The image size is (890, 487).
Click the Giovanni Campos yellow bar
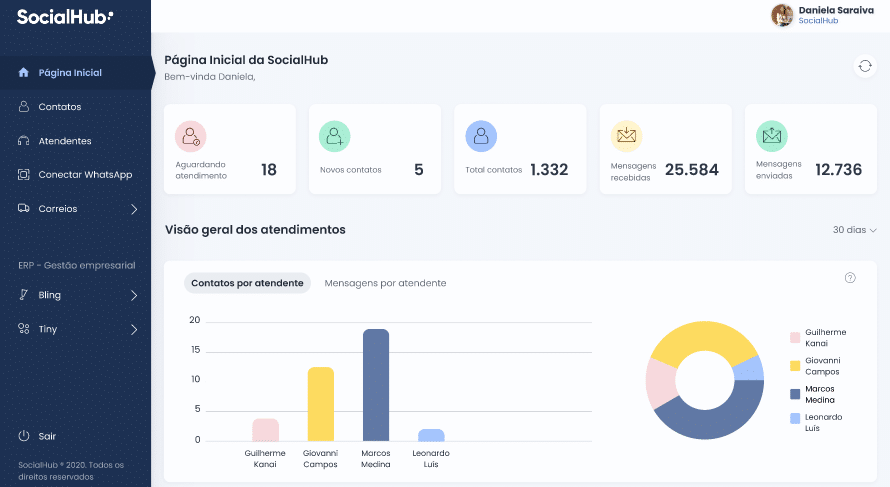320,404
